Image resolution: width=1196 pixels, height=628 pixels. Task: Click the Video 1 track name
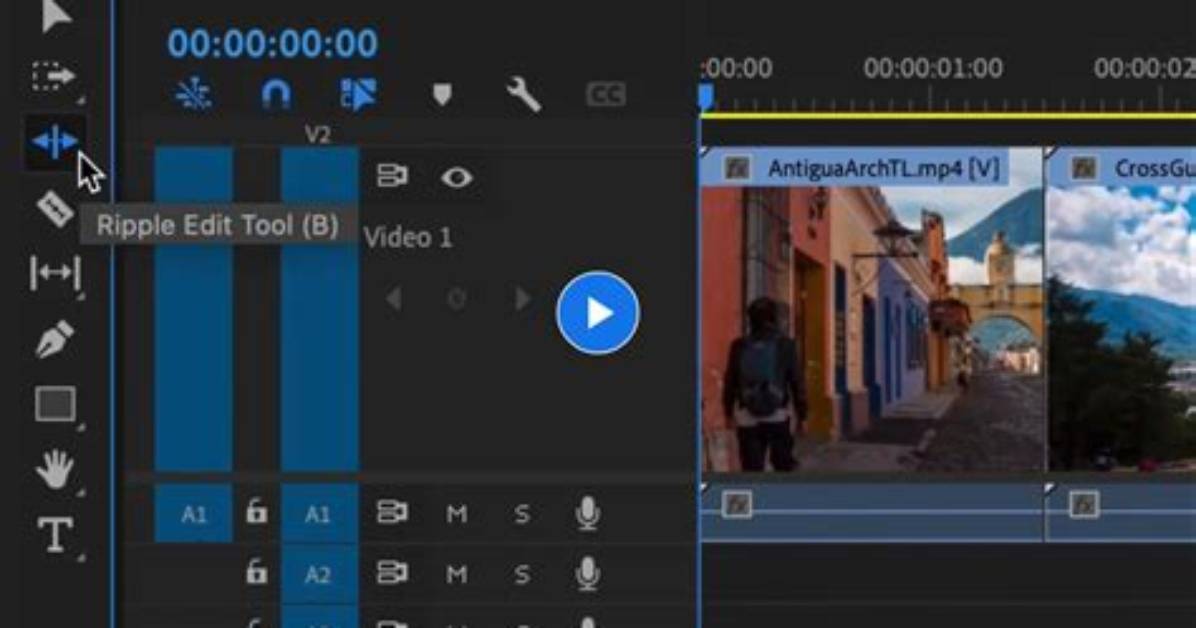tap(408, 238)
